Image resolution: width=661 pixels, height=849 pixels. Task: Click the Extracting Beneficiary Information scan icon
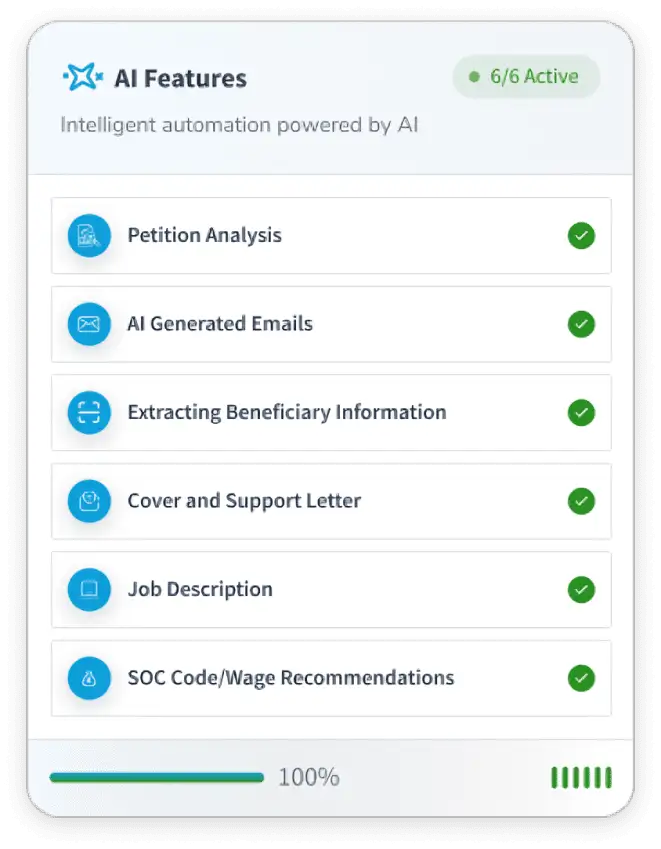click(89, 412)
